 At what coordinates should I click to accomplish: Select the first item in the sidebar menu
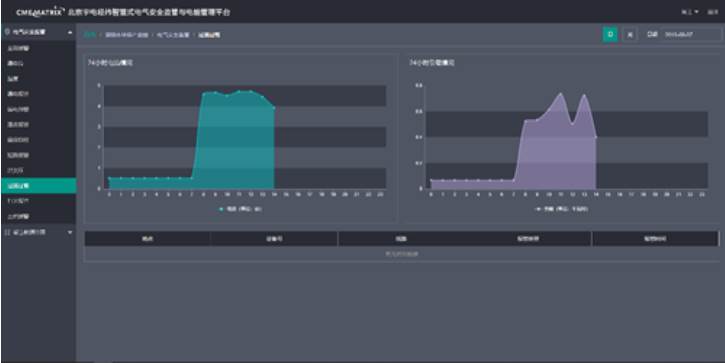38,48
